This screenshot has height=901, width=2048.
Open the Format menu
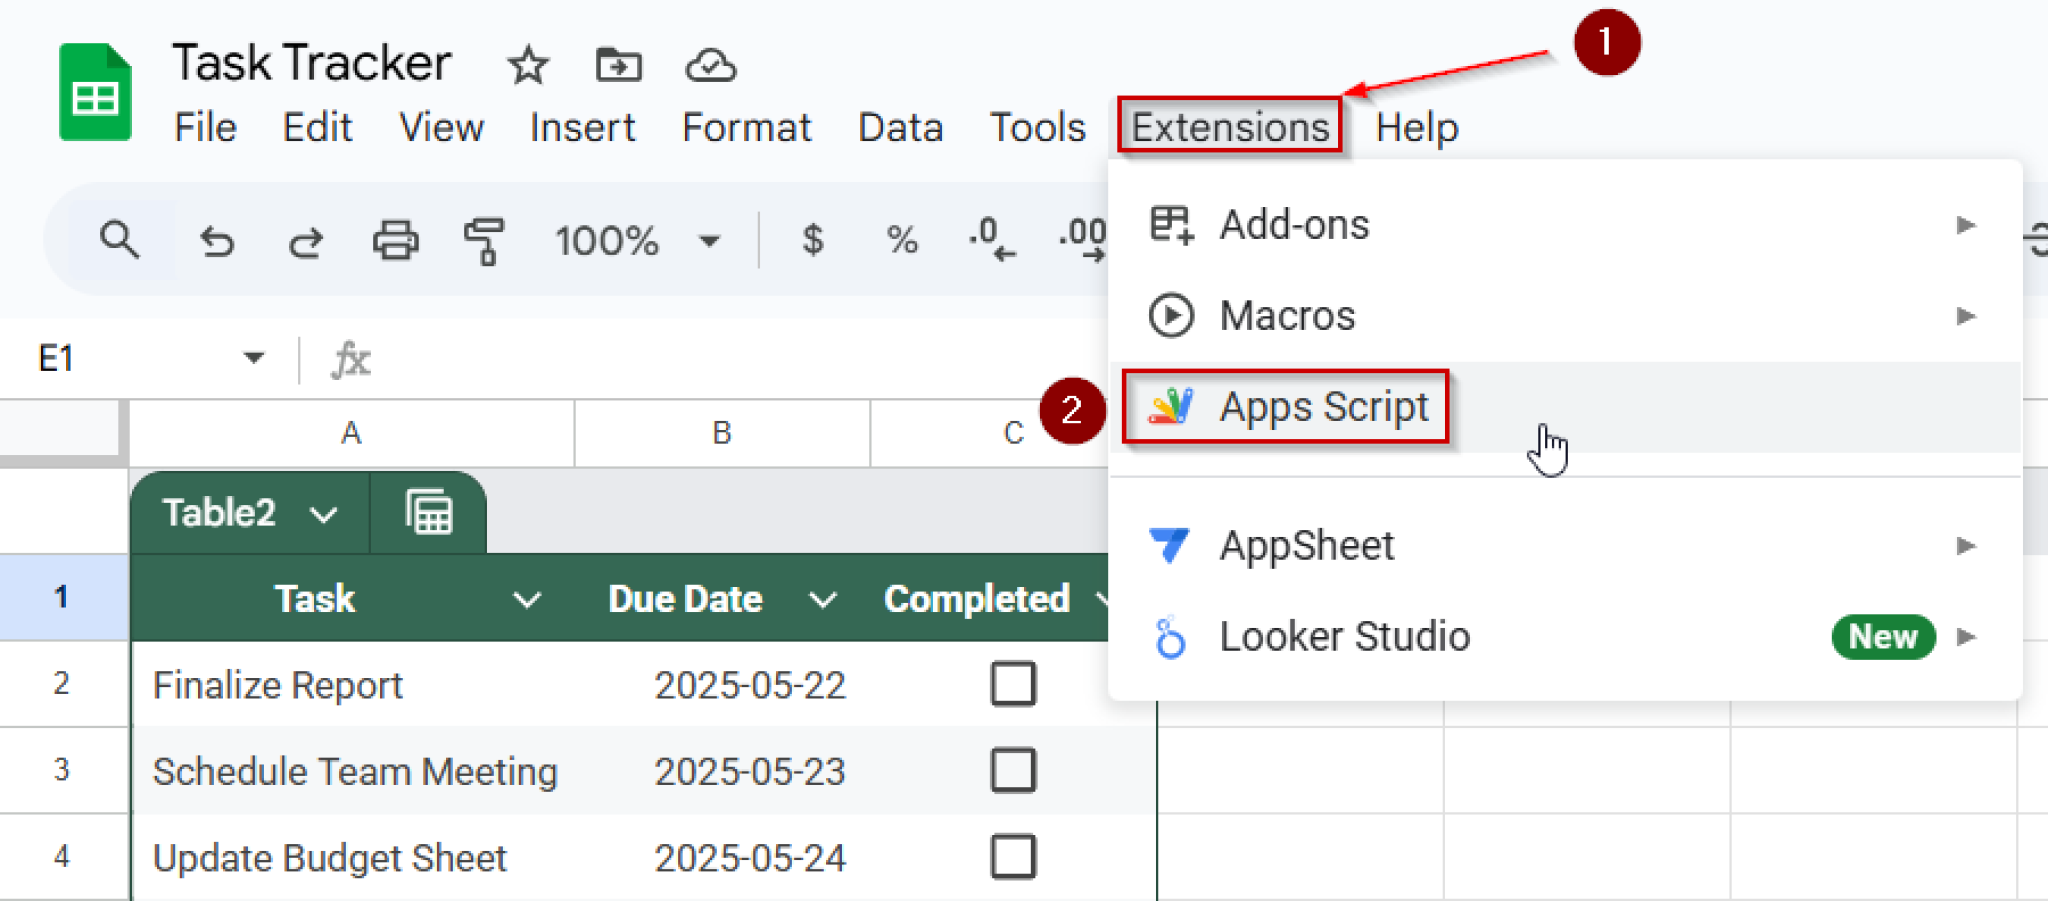click(x=746, y=127)
